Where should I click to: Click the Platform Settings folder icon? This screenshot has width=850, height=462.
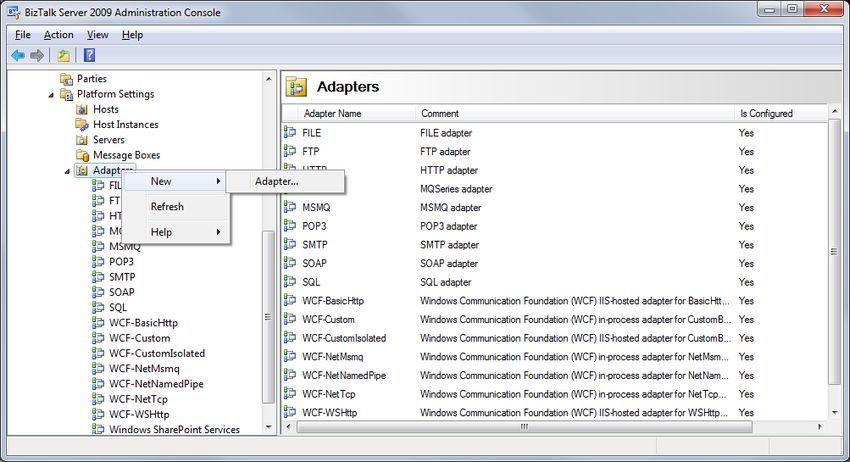[x=66, y=94]
